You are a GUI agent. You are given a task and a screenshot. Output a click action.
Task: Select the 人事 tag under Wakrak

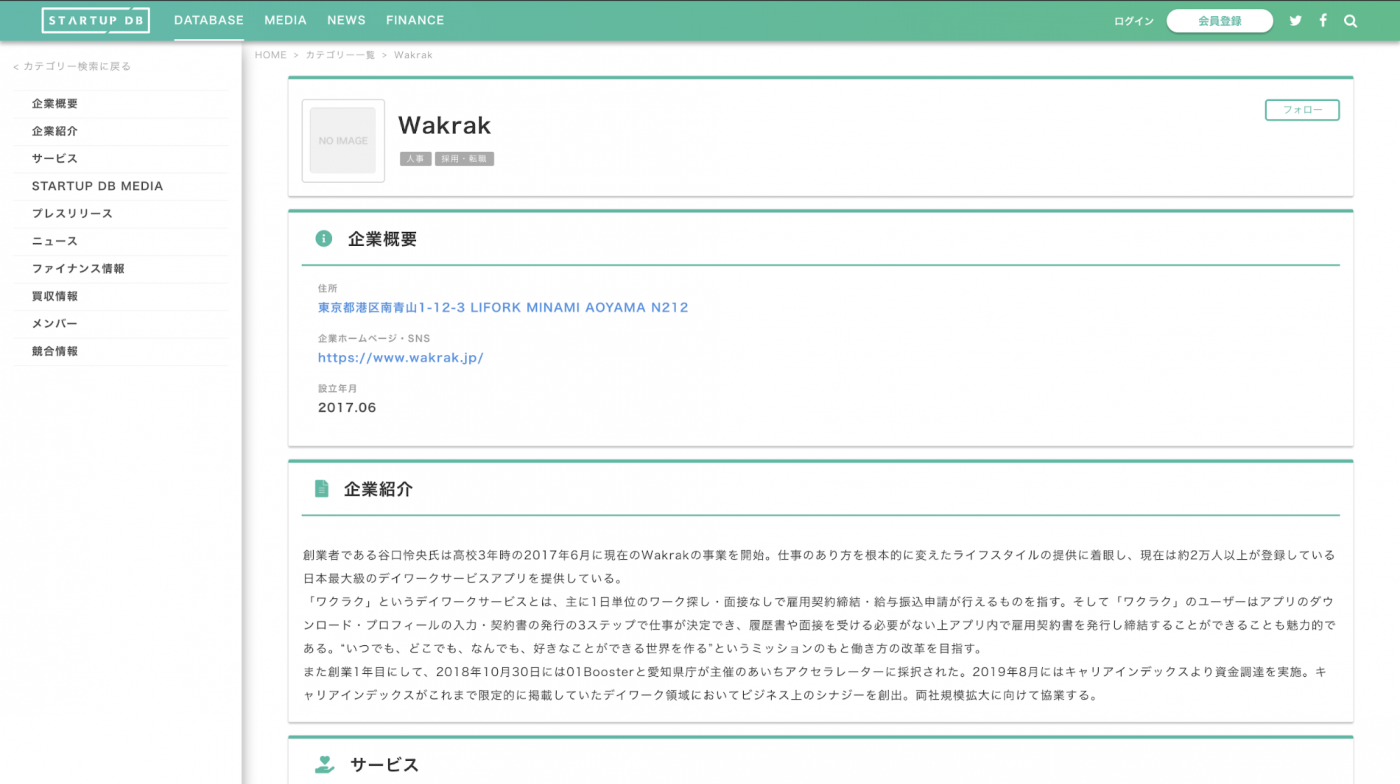416,158
